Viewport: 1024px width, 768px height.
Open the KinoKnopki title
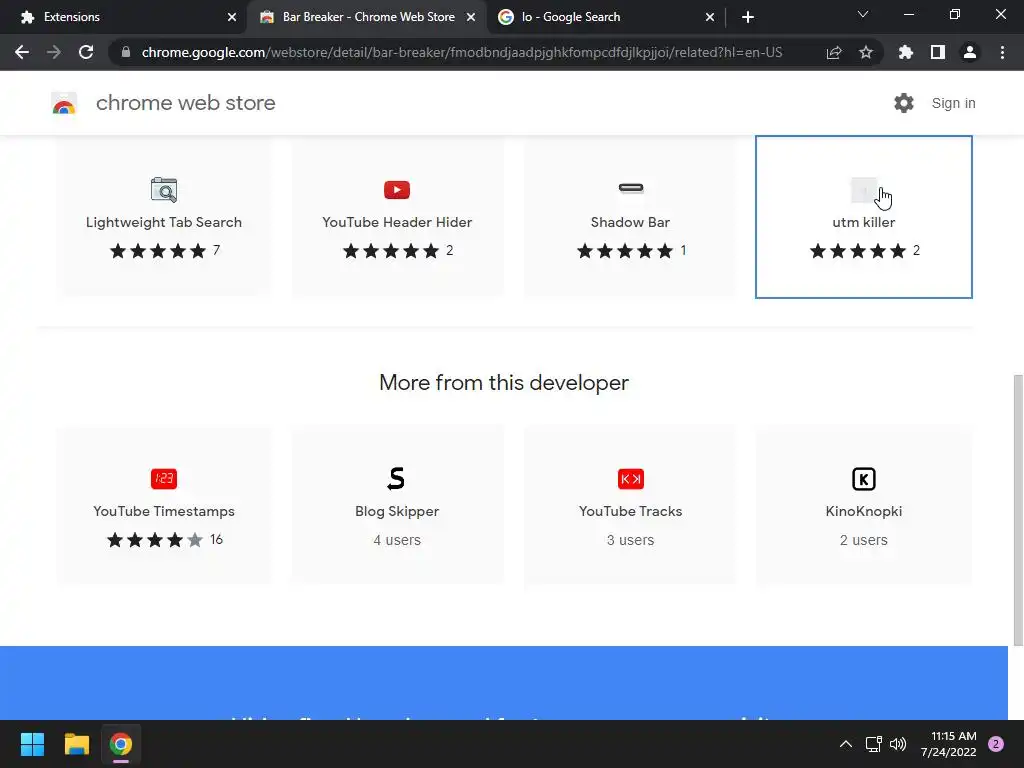[863, 511]
